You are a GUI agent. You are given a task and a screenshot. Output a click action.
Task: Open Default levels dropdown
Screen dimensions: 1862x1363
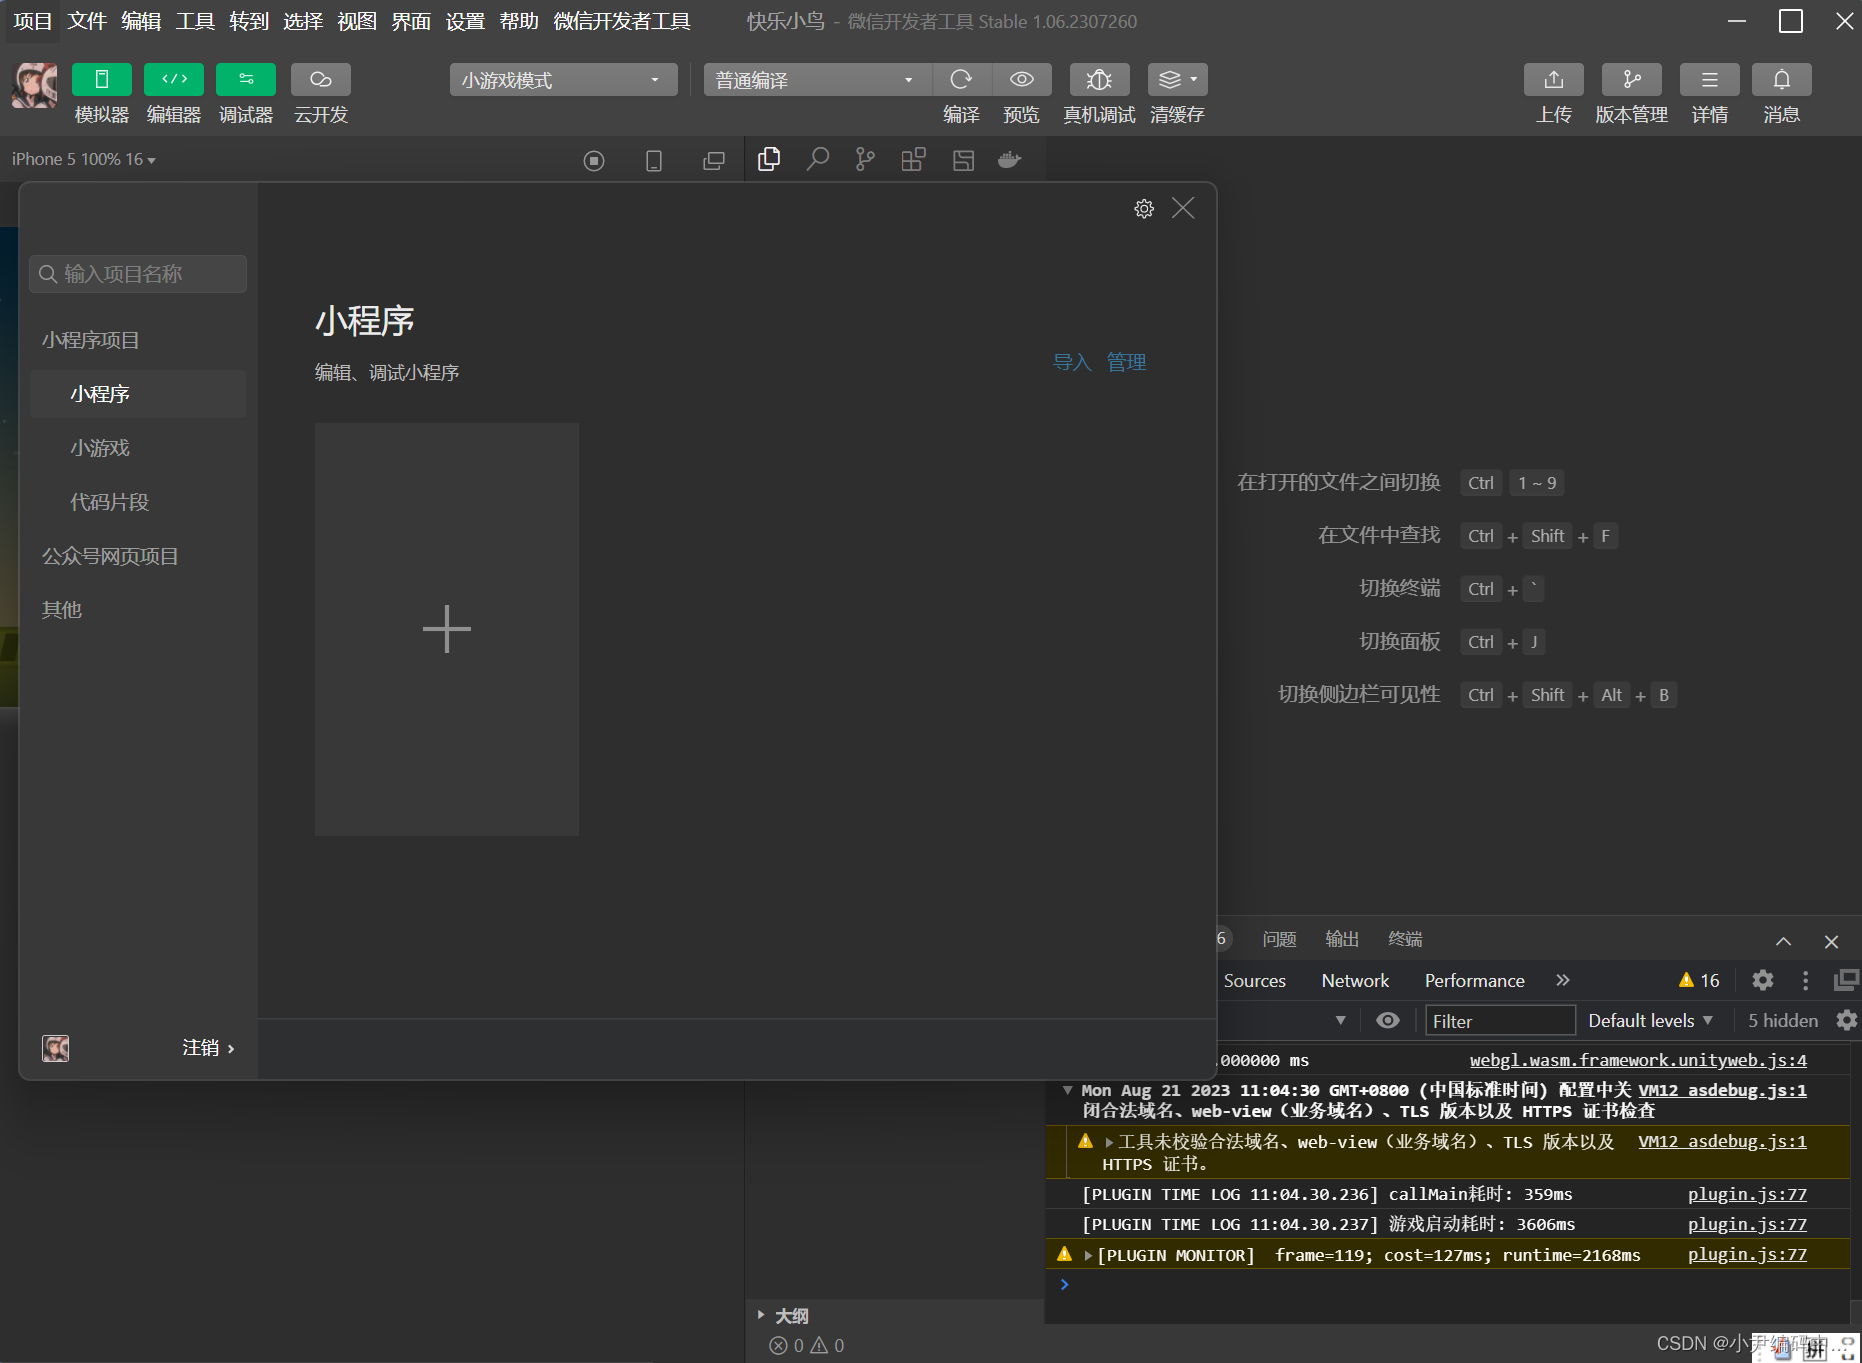(x=1650, y=1021)
